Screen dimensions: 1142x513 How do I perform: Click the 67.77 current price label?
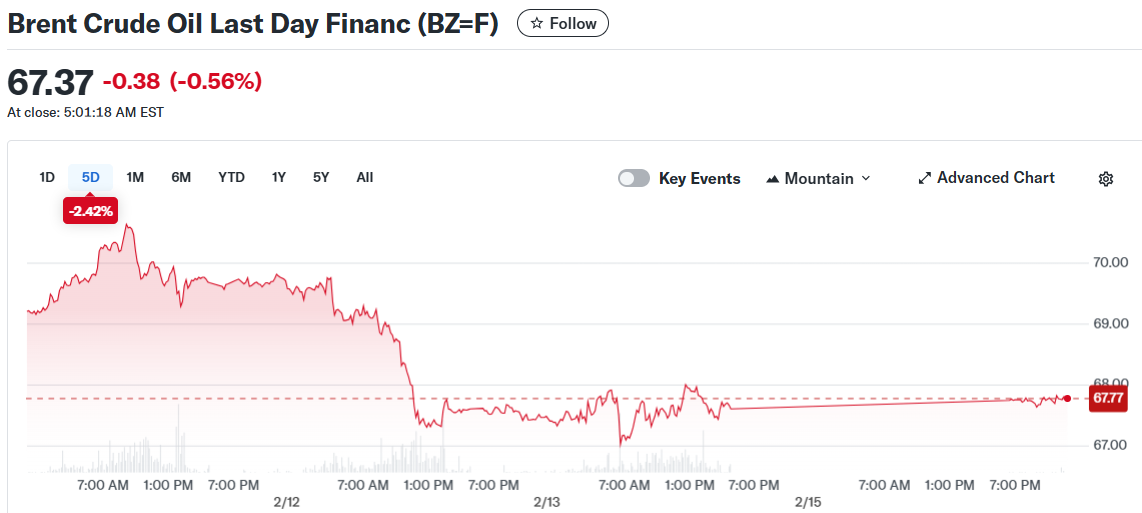[x=1108, y=398]
